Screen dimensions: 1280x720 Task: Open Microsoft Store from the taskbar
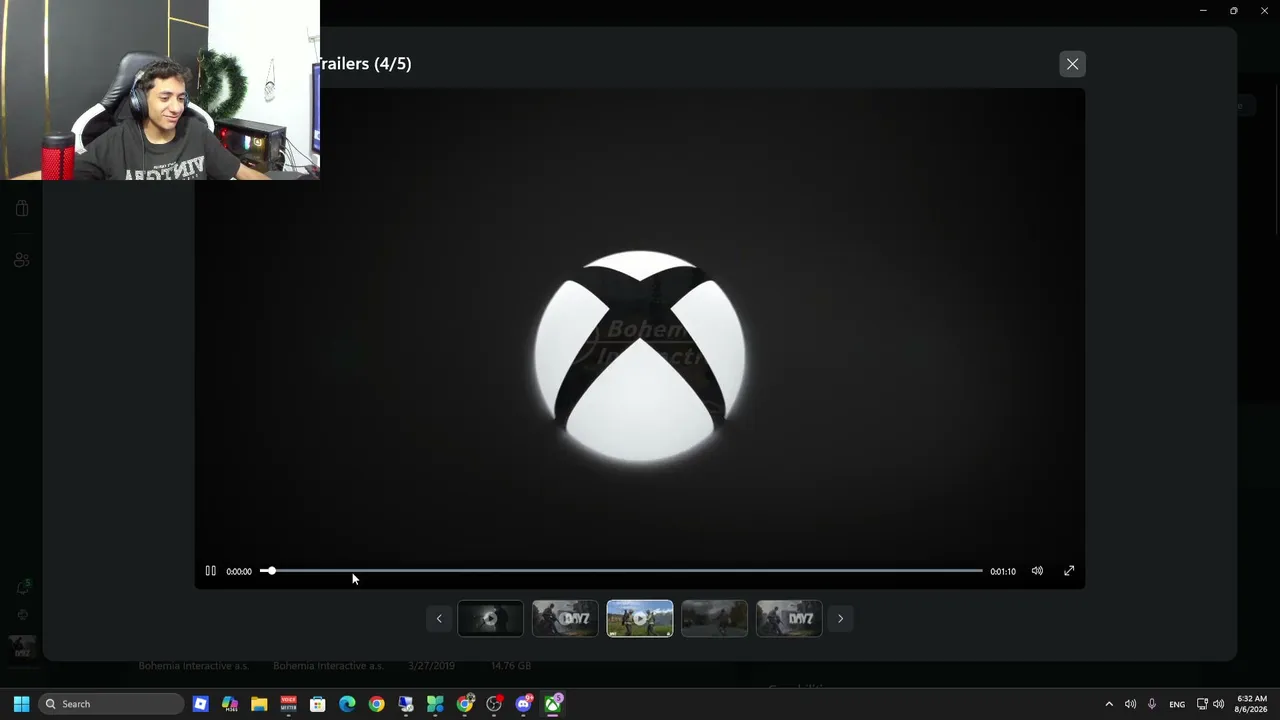pos(318,704)
